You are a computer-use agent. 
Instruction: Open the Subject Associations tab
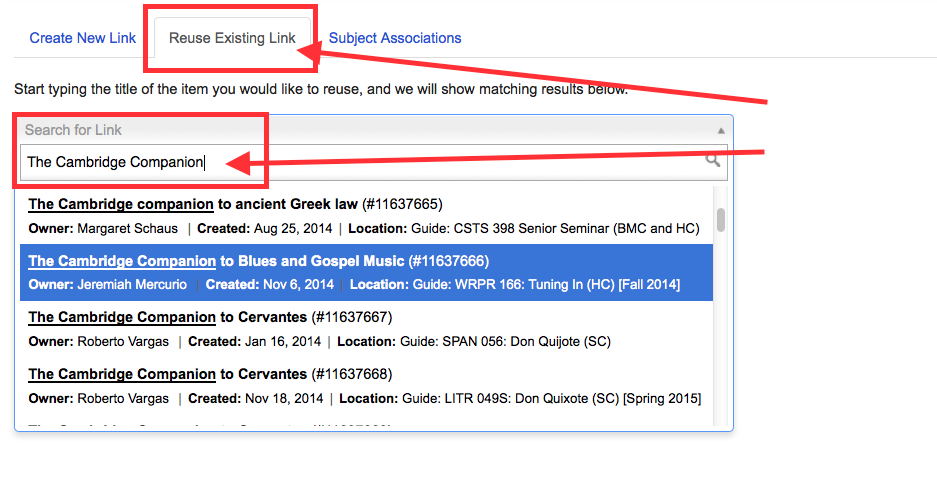tap(395, 38)
